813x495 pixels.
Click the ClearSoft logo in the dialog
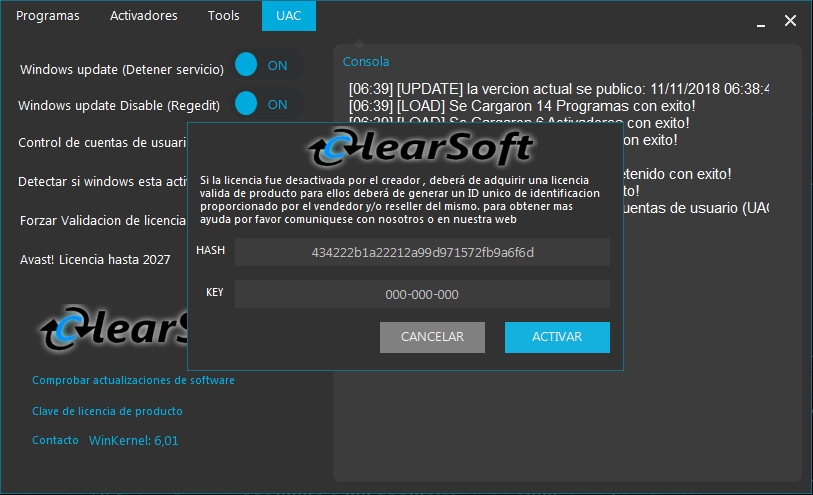[420, 148]
